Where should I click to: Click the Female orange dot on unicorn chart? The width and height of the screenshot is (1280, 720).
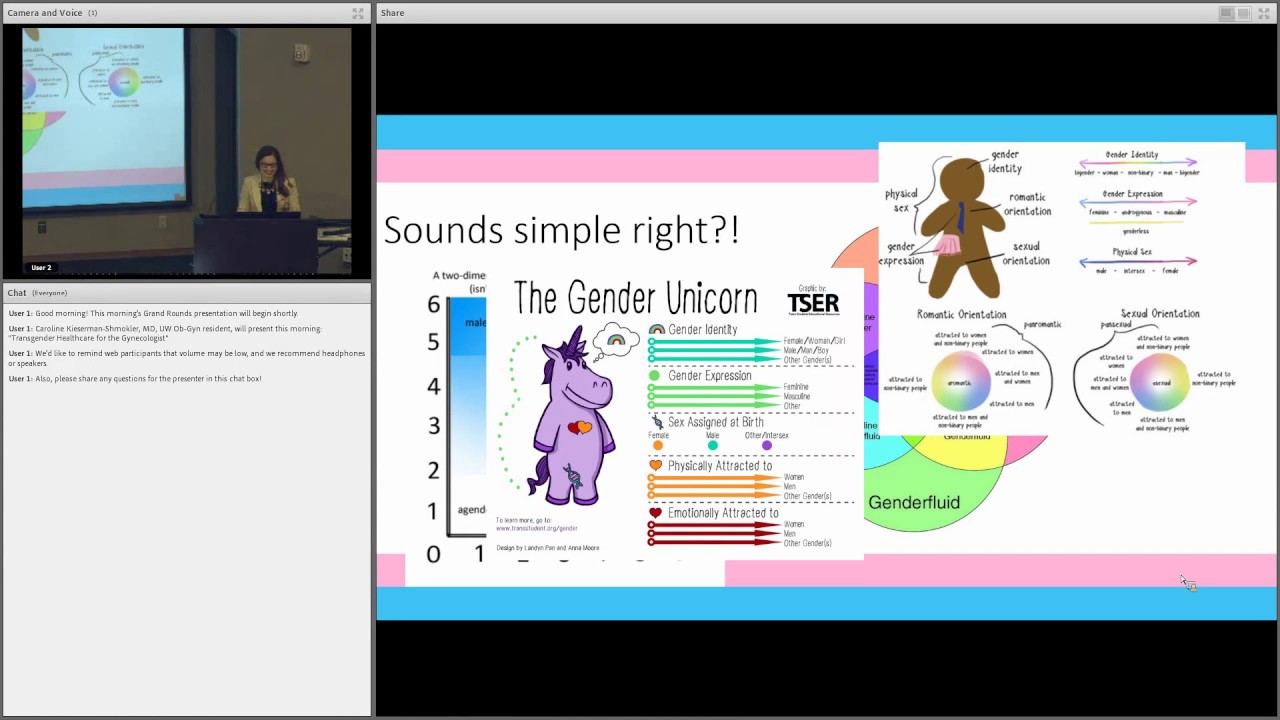658,445
